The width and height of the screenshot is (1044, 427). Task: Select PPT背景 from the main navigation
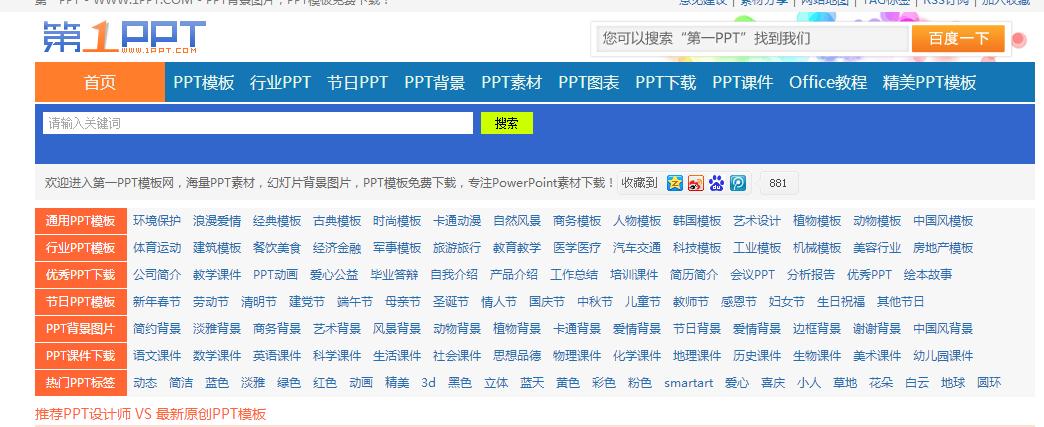click(435, 83)
